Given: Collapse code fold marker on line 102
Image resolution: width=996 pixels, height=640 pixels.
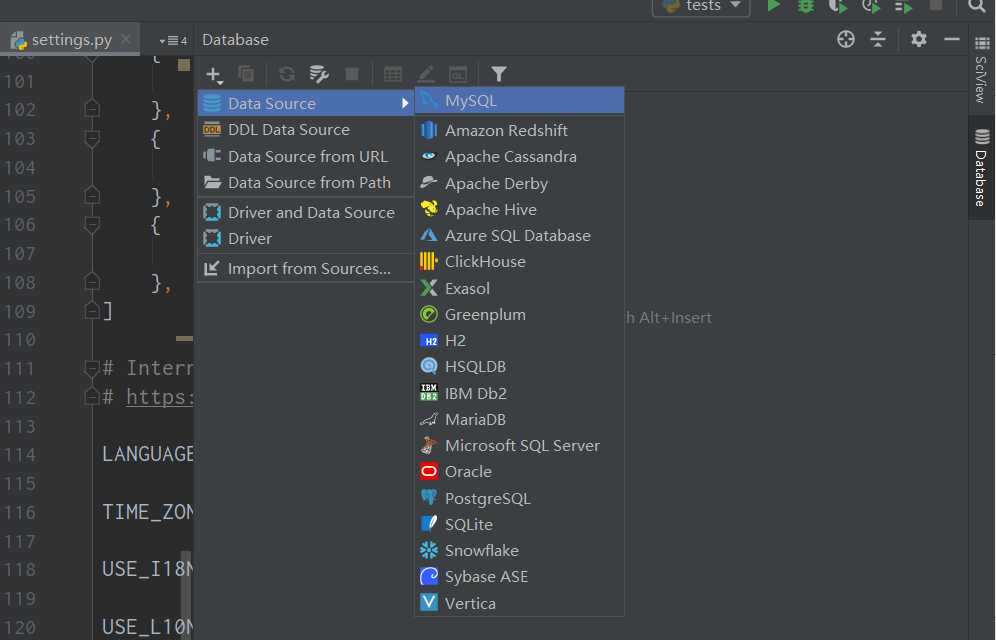Looking at the screenshot, I should 92,109.
